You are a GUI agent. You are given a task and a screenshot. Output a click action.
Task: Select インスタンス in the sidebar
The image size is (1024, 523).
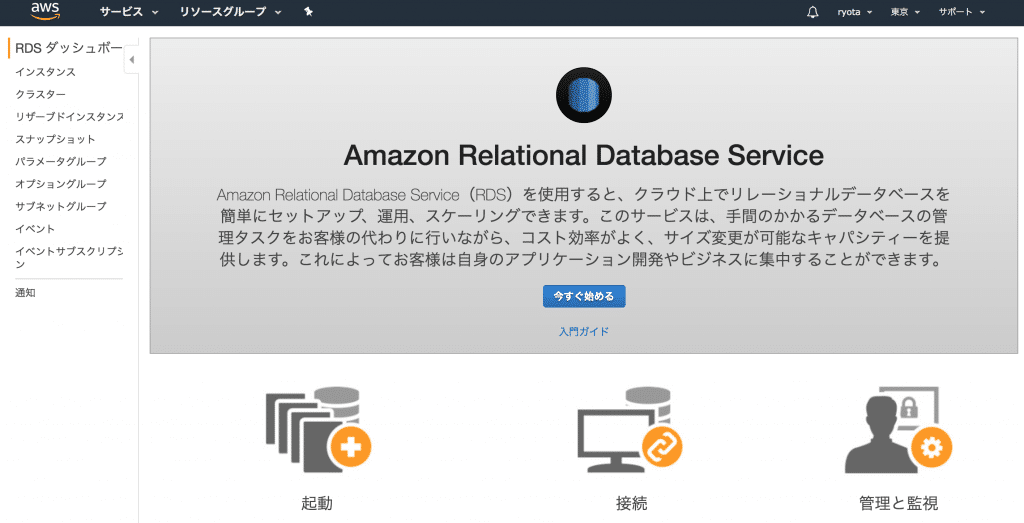click(46, 72)
